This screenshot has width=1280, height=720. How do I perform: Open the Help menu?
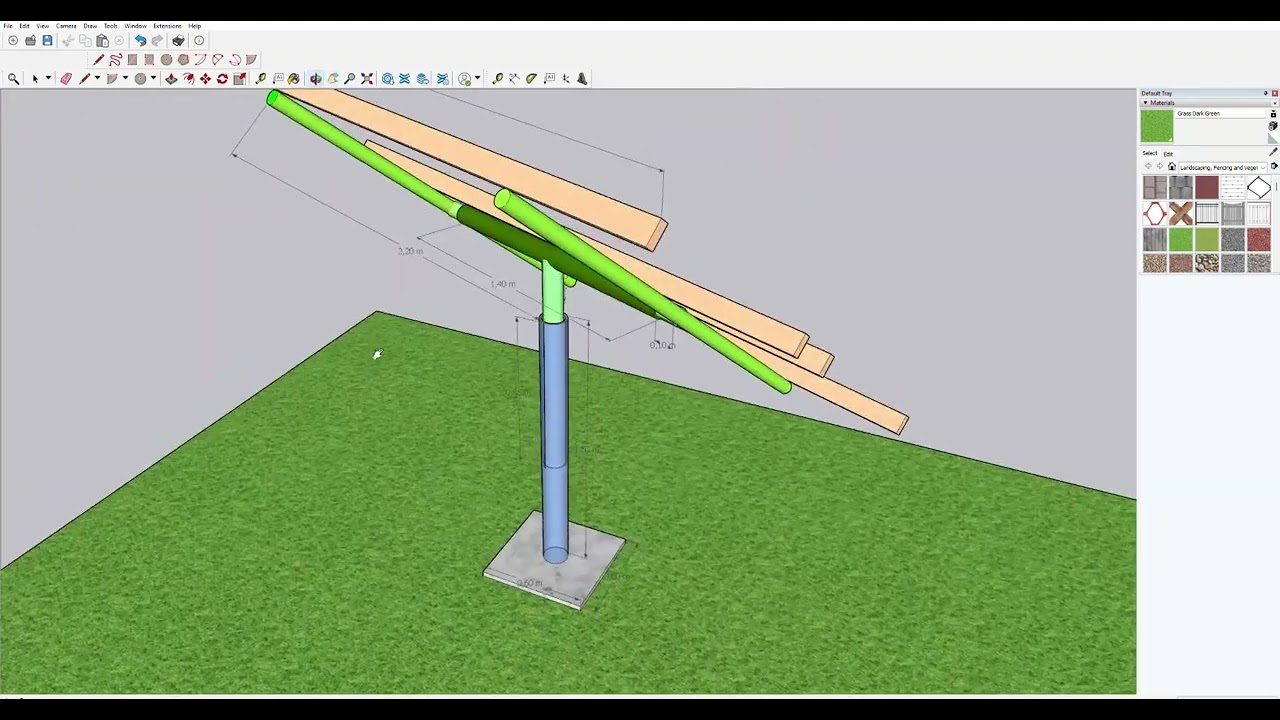(x=194, y=26)
